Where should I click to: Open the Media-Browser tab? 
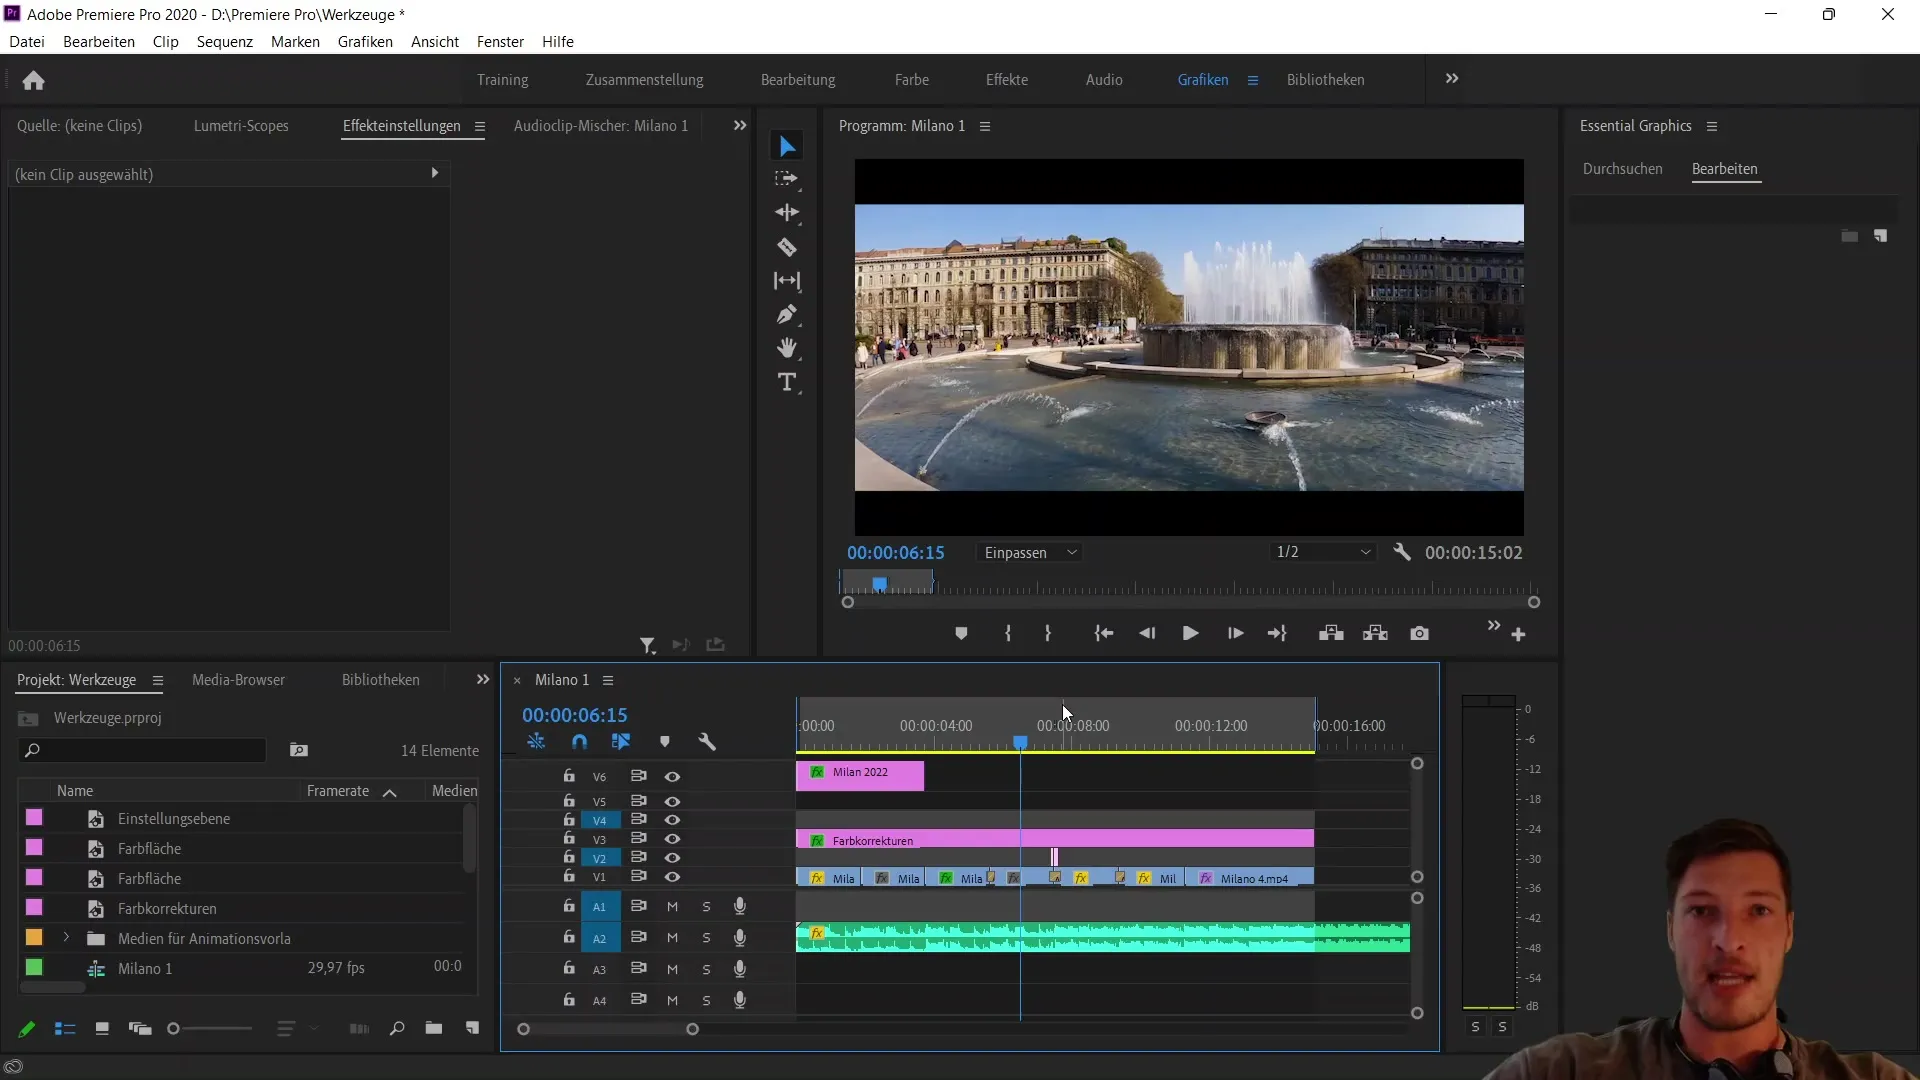(238, 680)
